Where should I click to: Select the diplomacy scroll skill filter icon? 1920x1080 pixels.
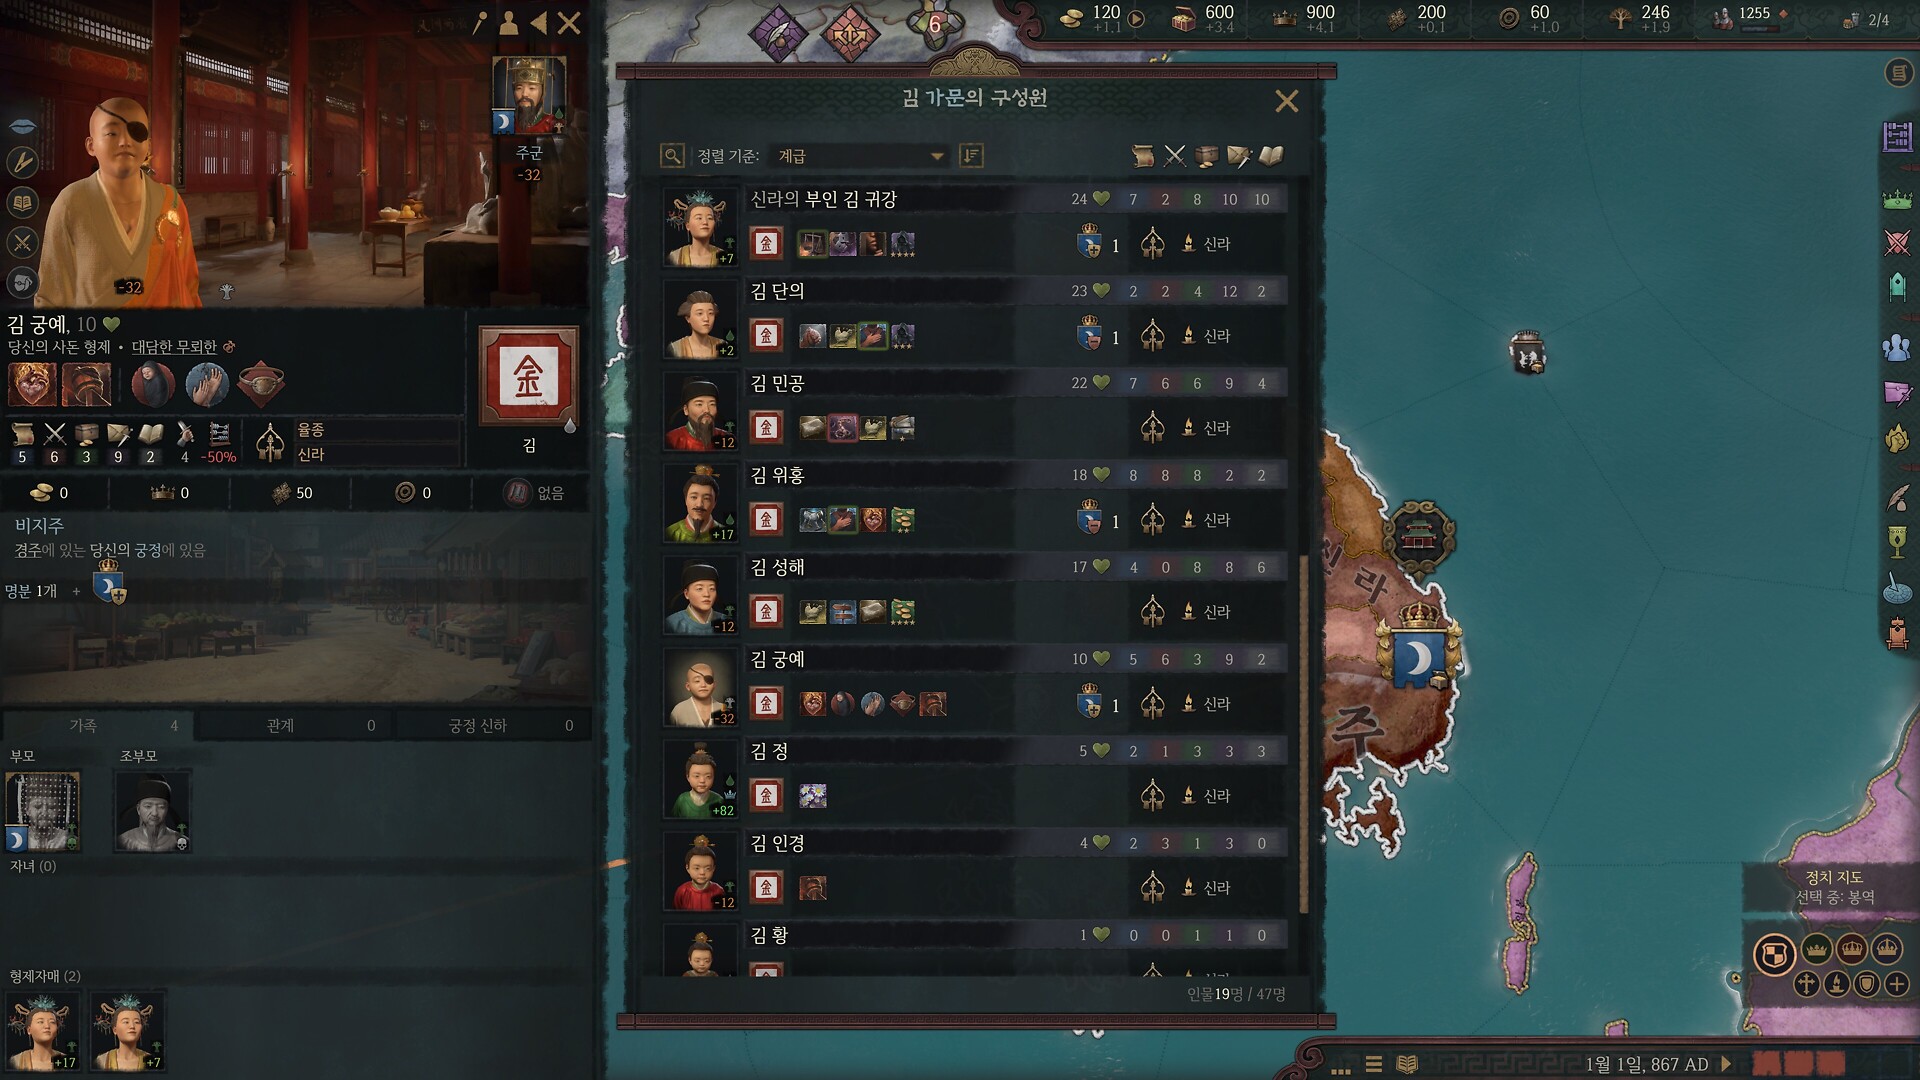tap(1143, 156)
